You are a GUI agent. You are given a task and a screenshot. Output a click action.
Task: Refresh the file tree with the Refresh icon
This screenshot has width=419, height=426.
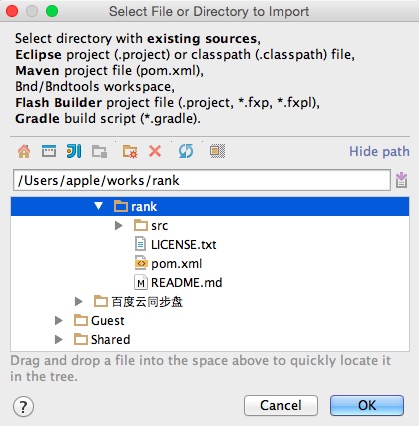click(186, 151)
